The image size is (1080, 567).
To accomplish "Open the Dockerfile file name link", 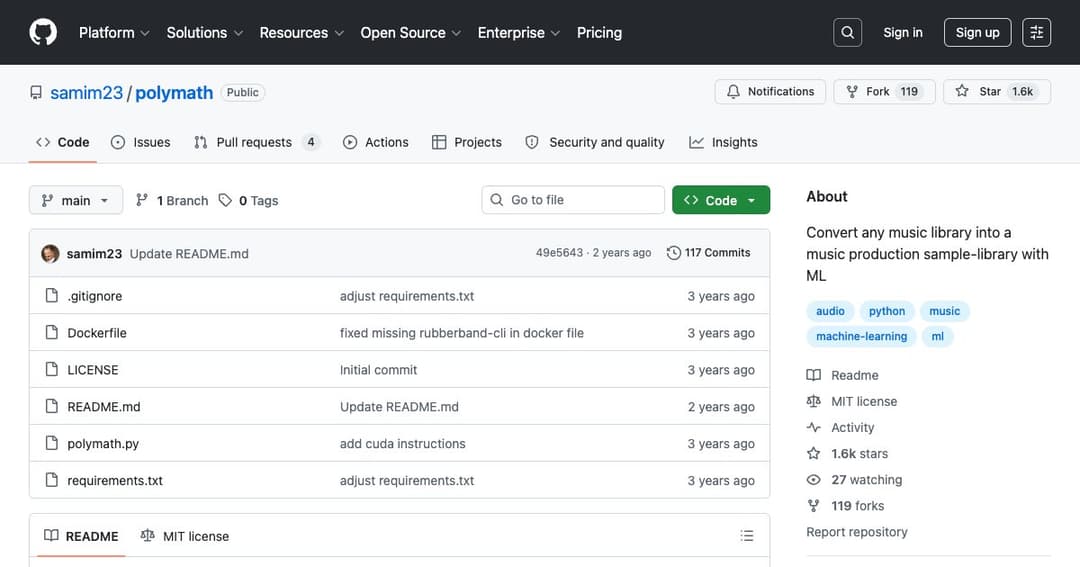I will 97,333.
